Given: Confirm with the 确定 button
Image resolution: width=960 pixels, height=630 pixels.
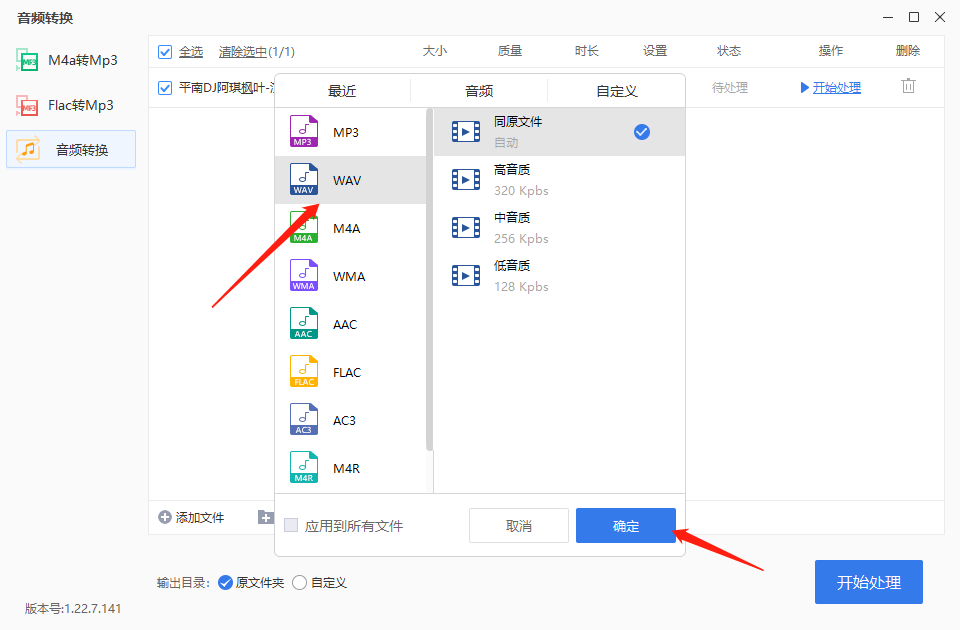Looking at the screenshot, I should (x=626, y=525).
